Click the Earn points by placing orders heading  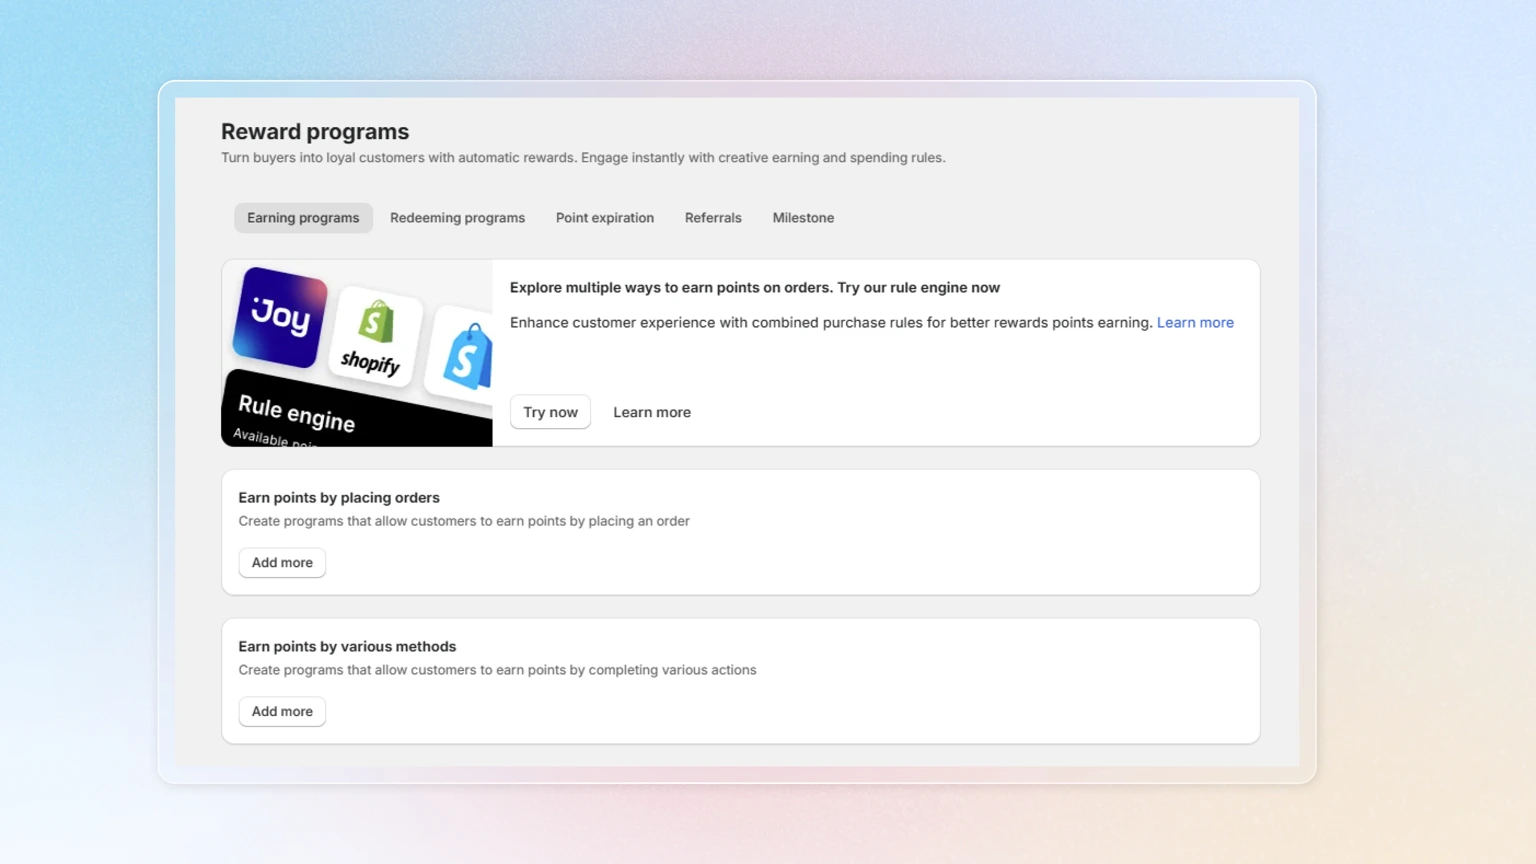(339, 498)
